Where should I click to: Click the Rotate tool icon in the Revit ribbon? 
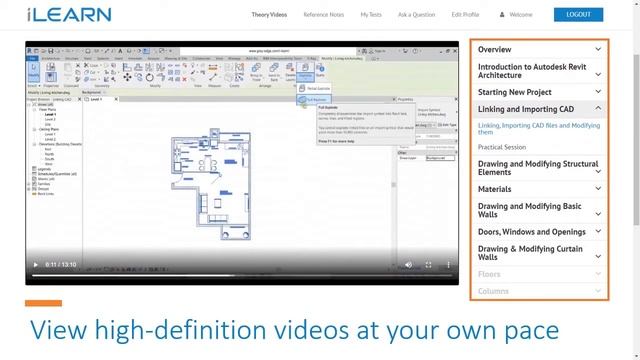coord(150,77)
